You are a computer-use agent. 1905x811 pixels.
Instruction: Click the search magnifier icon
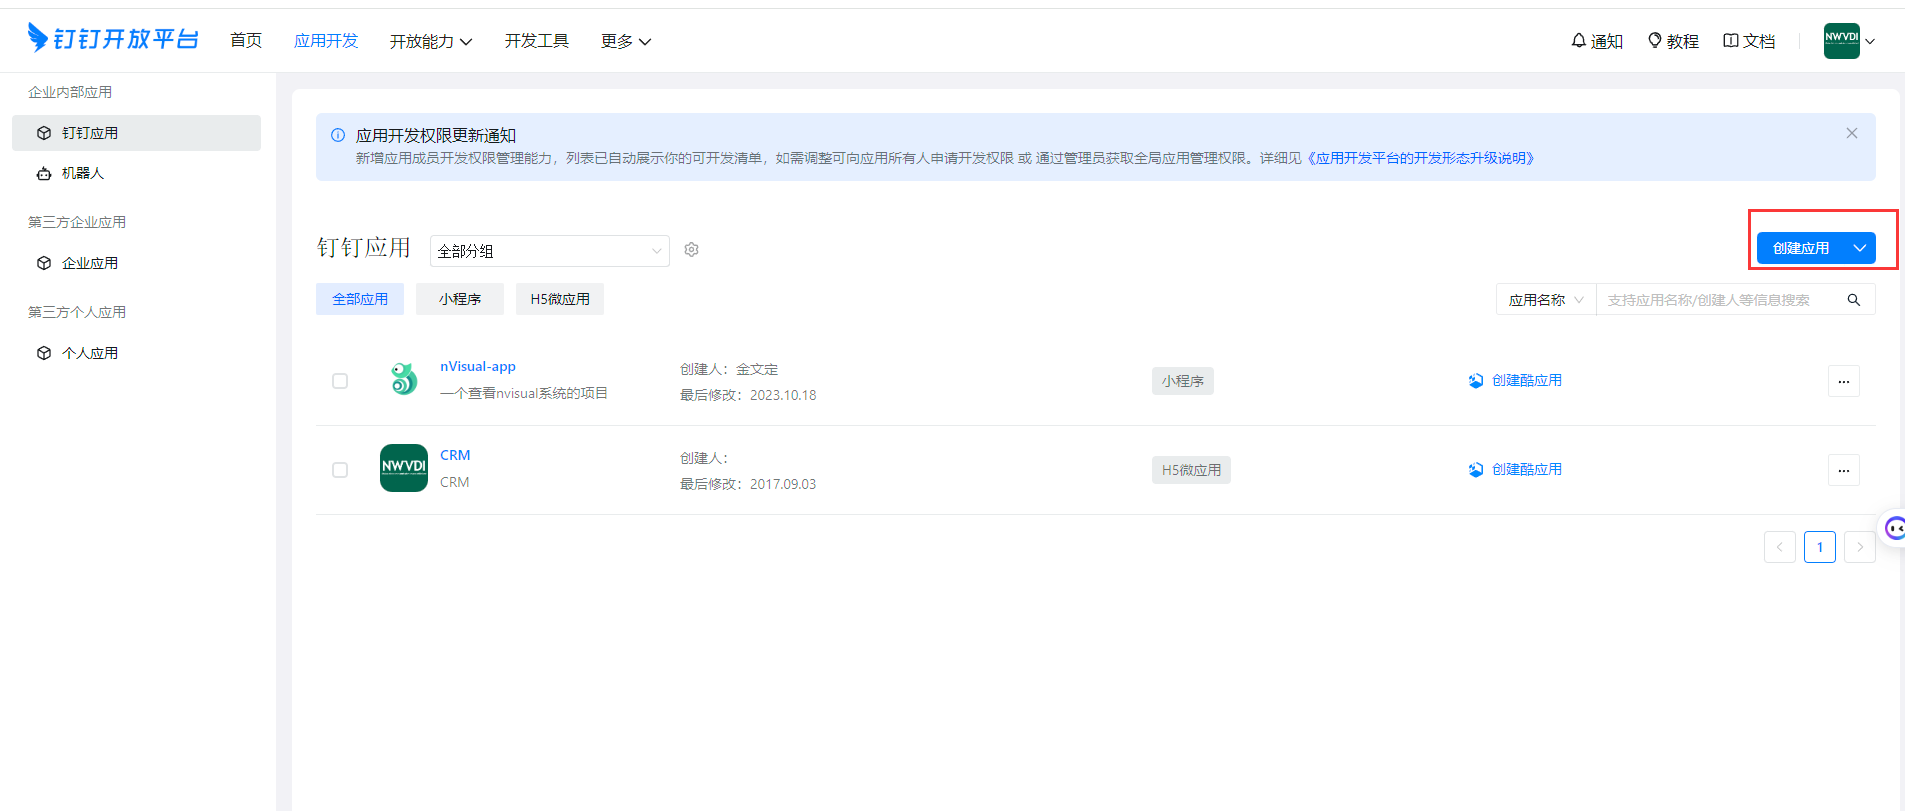click(x=1854, y=300)
